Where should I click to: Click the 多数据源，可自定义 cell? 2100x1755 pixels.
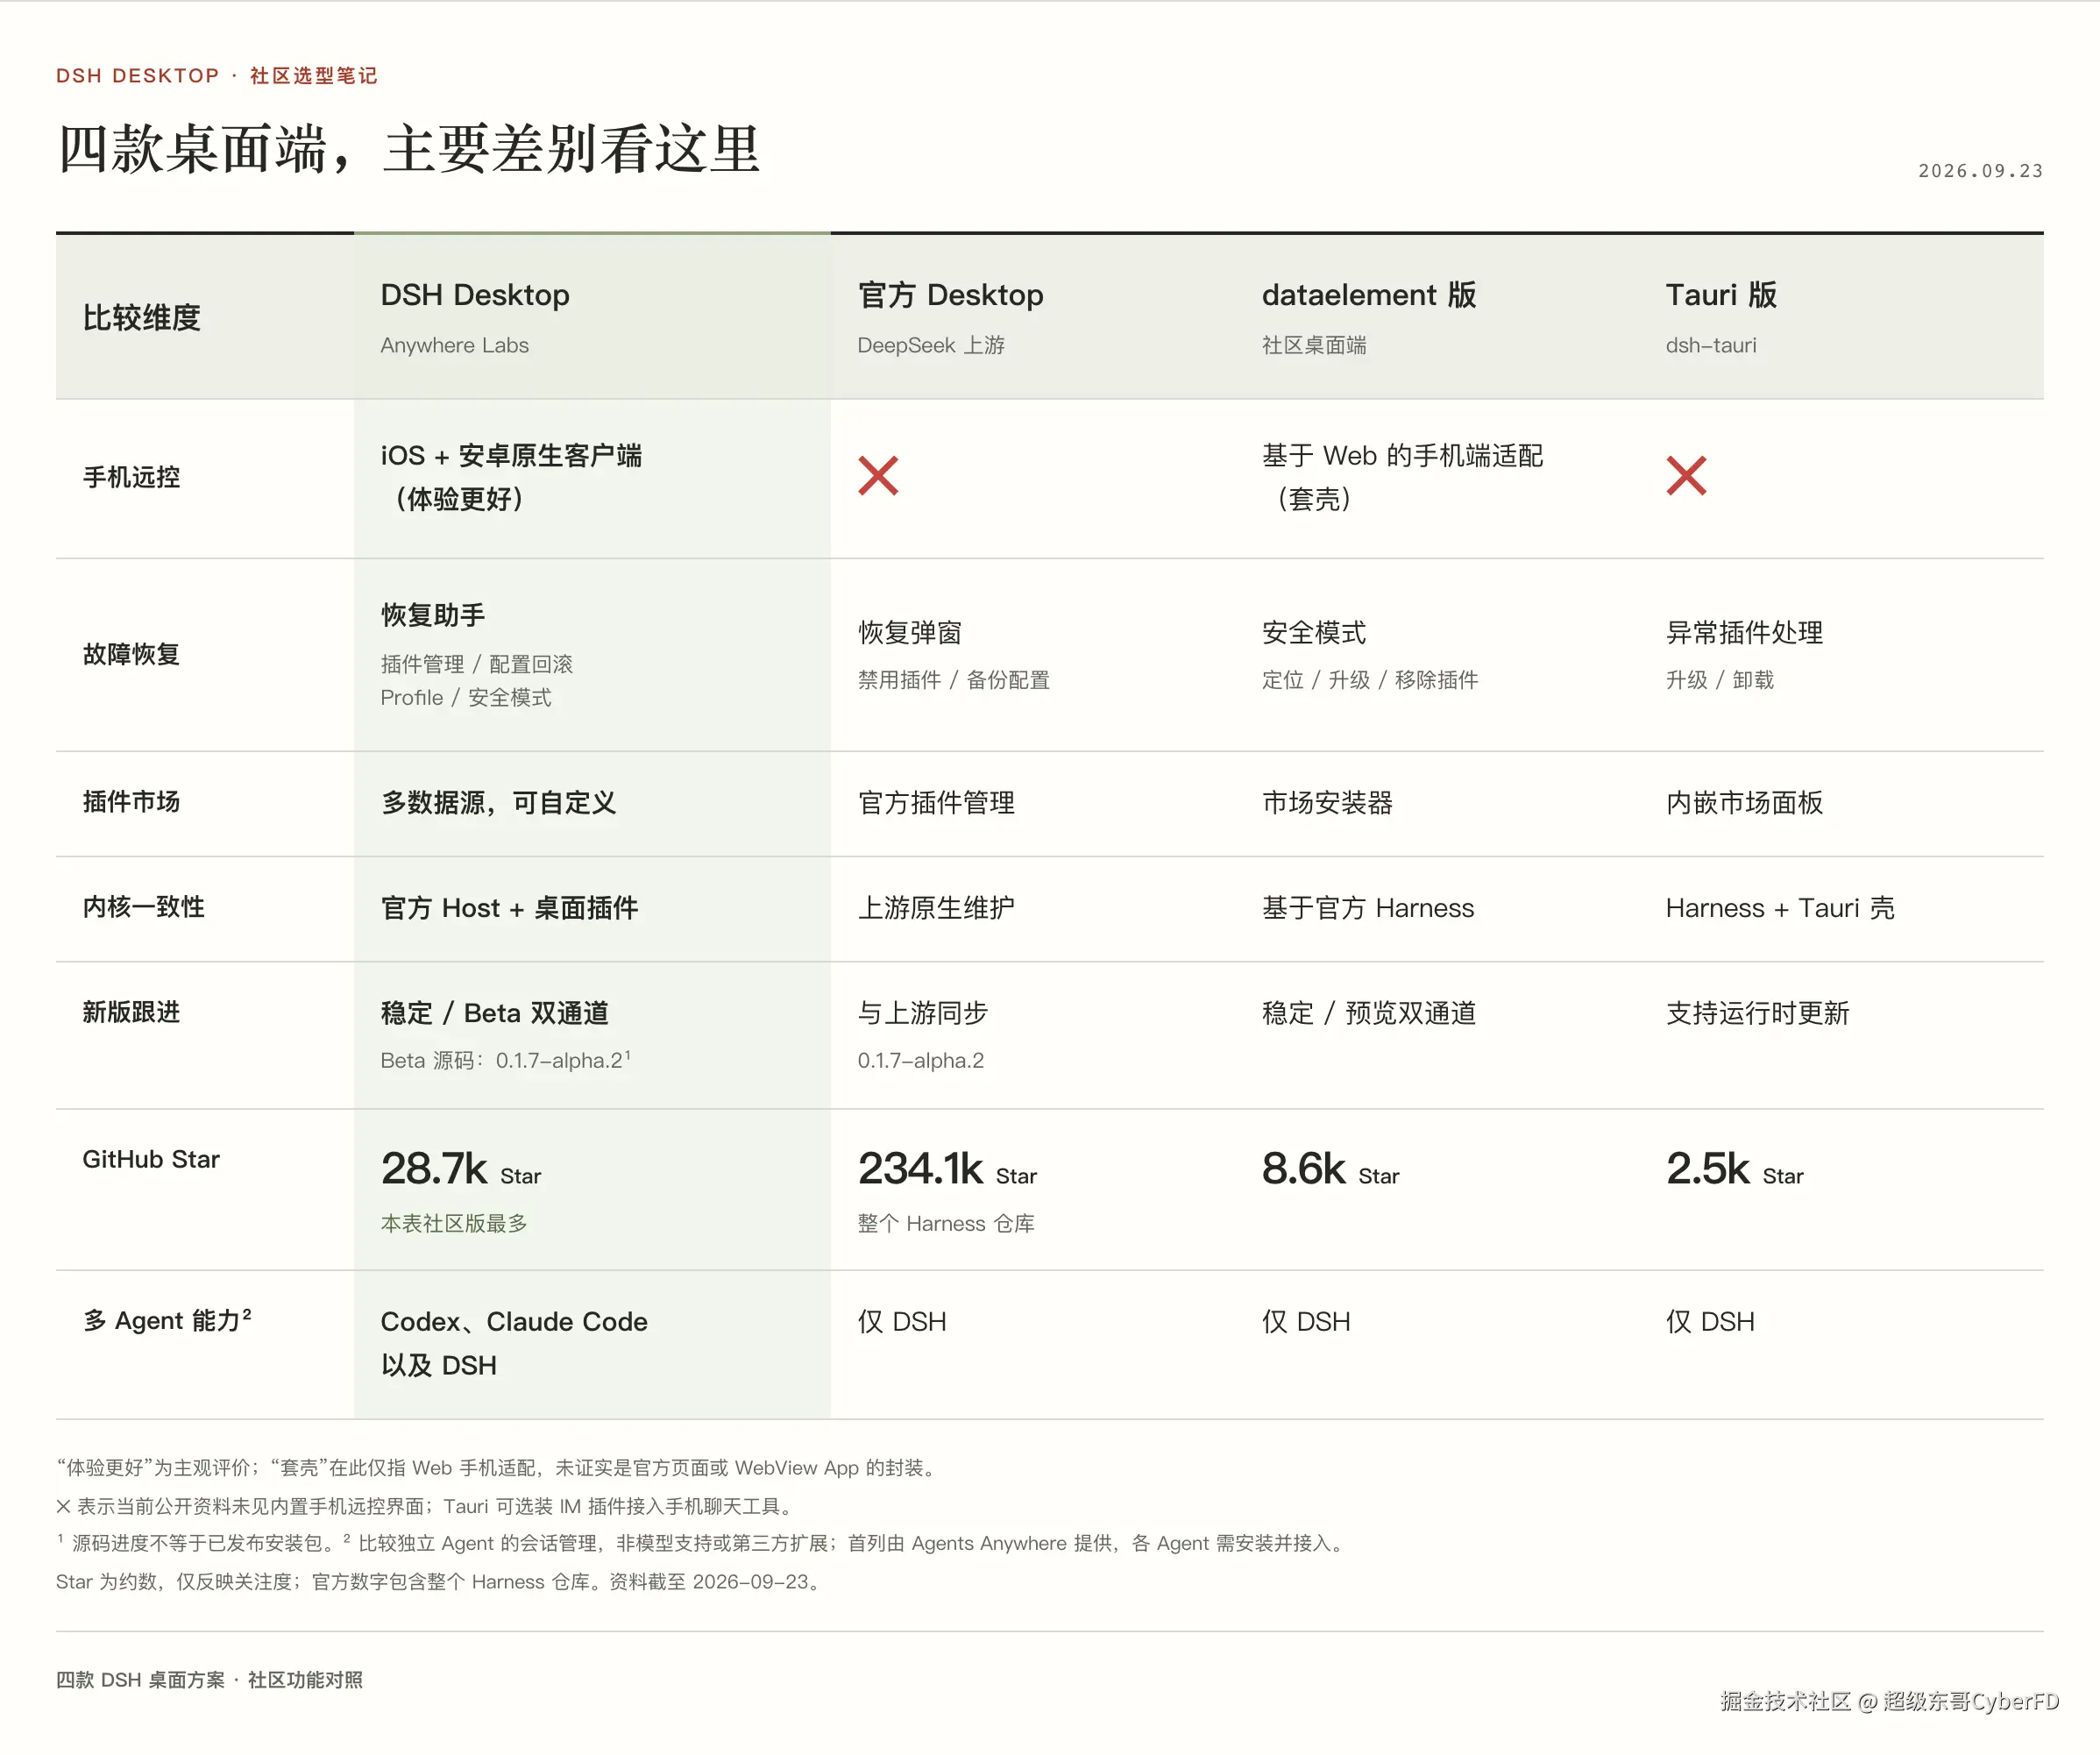point(498,802)
